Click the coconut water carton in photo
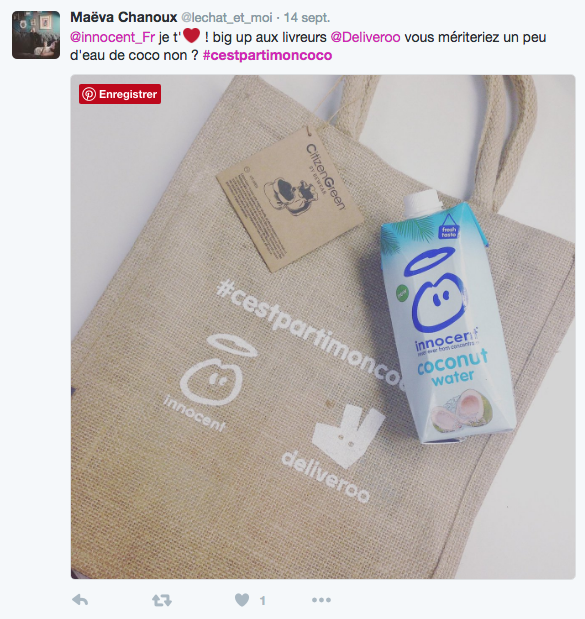 [445, 316]
